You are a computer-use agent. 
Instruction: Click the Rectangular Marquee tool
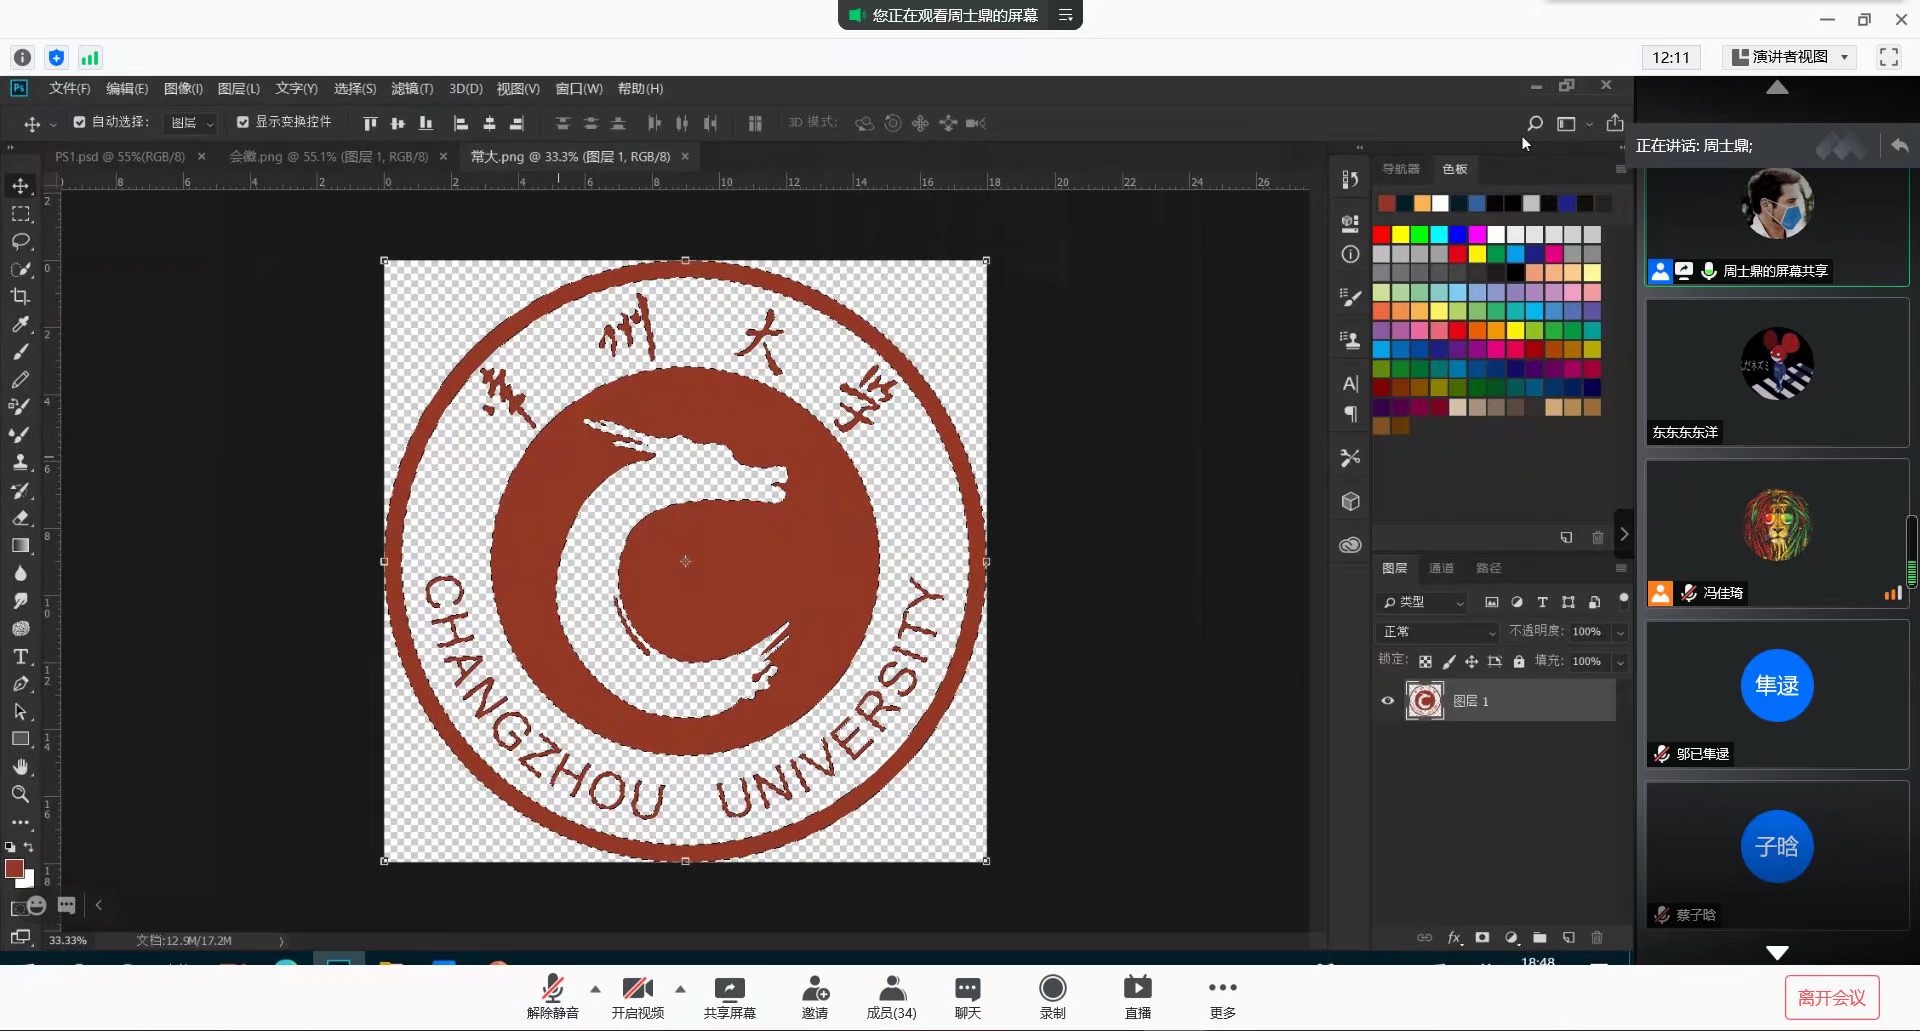click(x=20, y=214)
